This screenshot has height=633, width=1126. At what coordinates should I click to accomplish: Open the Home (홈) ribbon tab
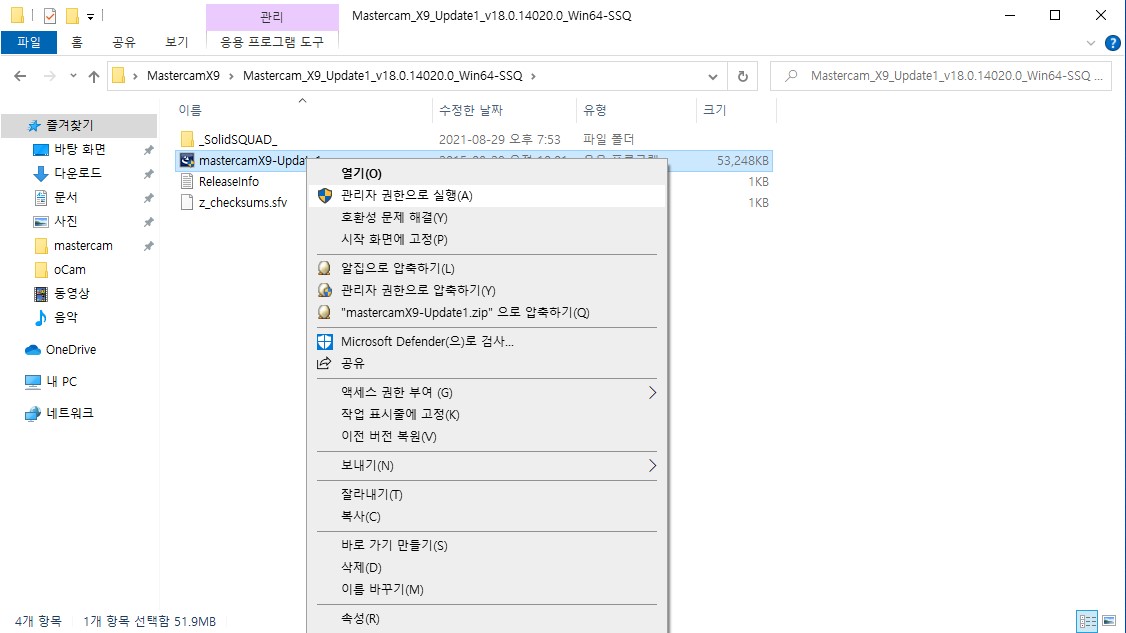[77, 42]
